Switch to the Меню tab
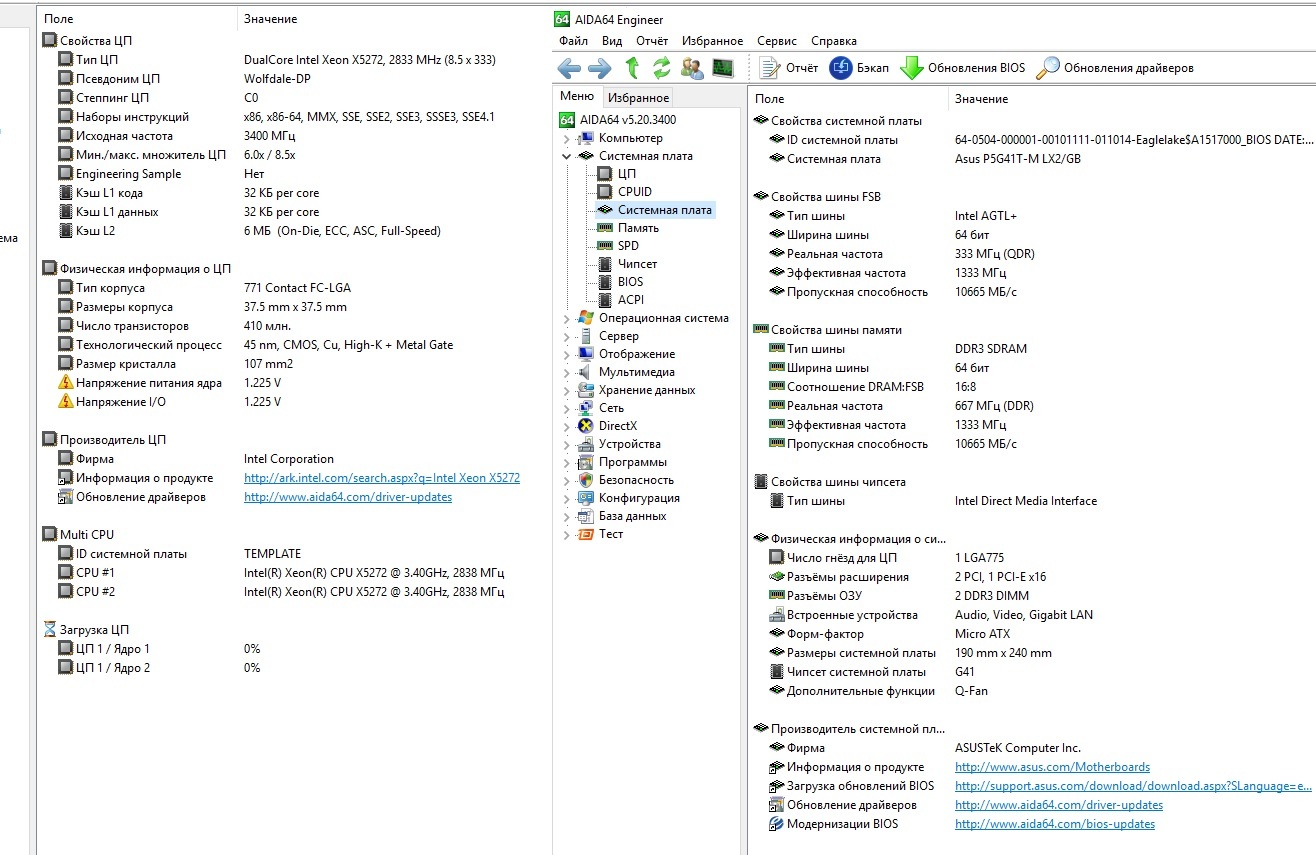 coord(577,96)
